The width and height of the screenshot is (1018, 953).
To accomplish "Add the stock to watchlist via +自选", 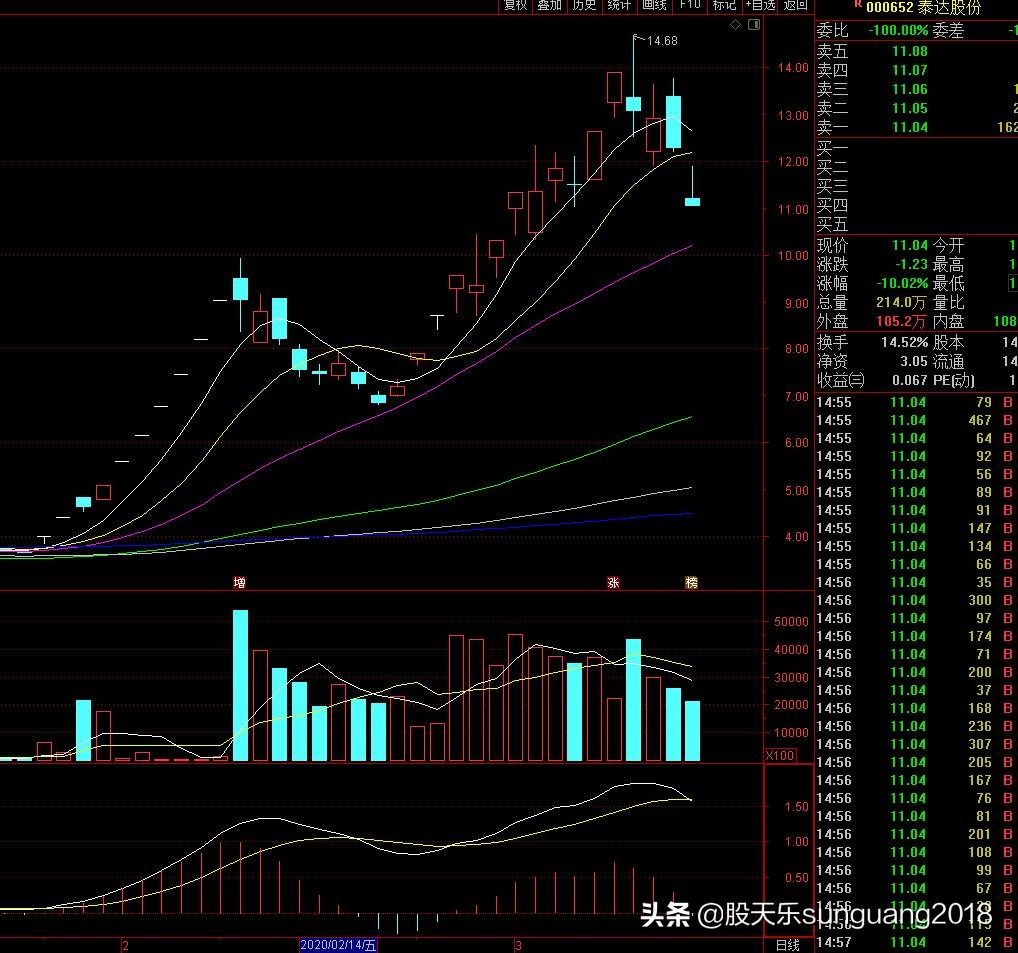I will pyautogui.click(x=759, y=5).
